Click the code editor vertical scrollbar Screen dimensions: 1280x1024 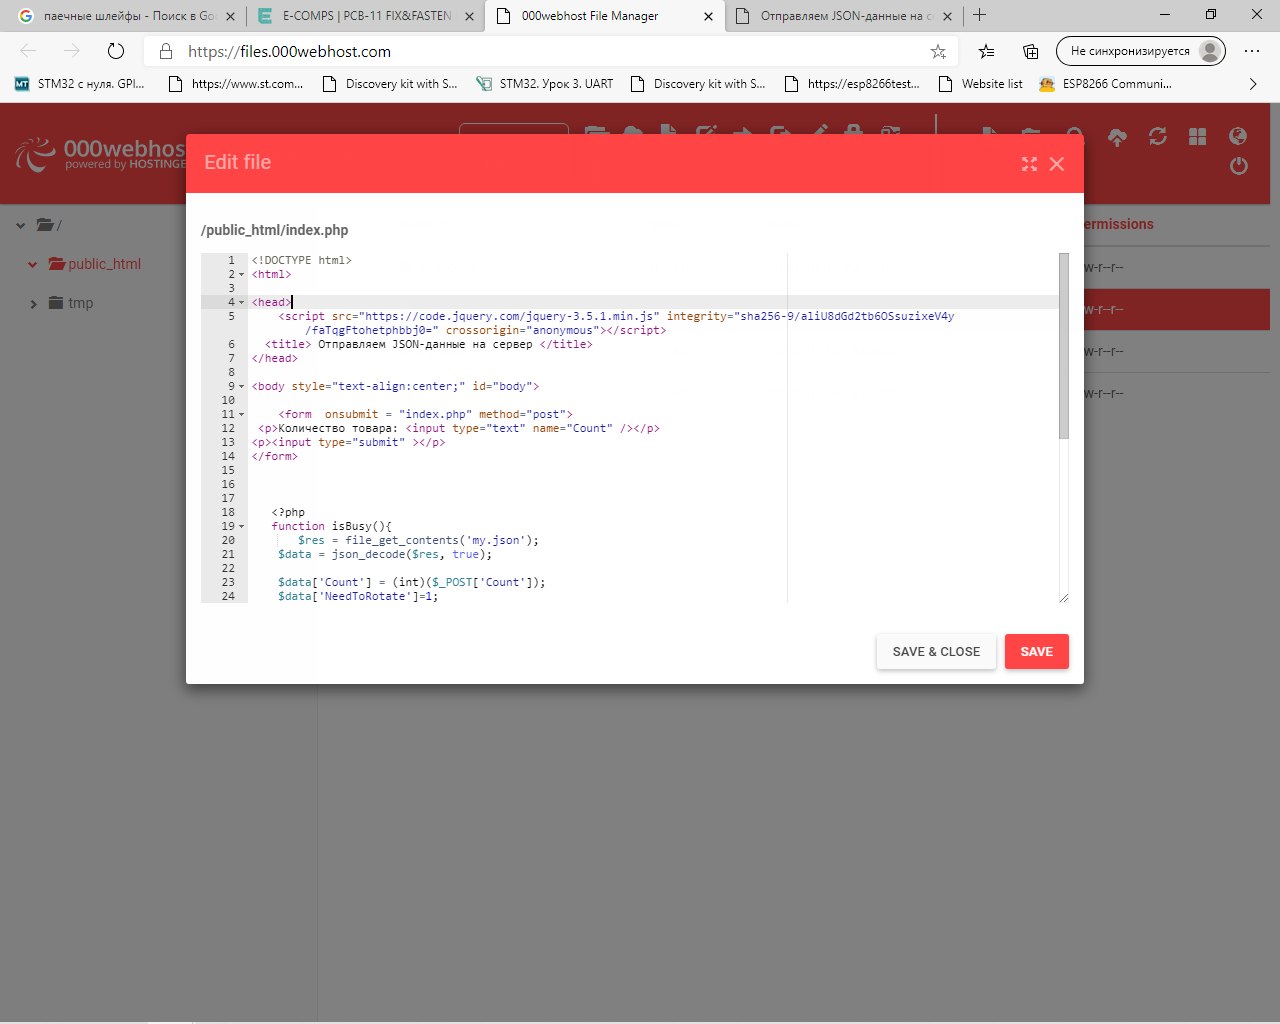pos(1064,345)
